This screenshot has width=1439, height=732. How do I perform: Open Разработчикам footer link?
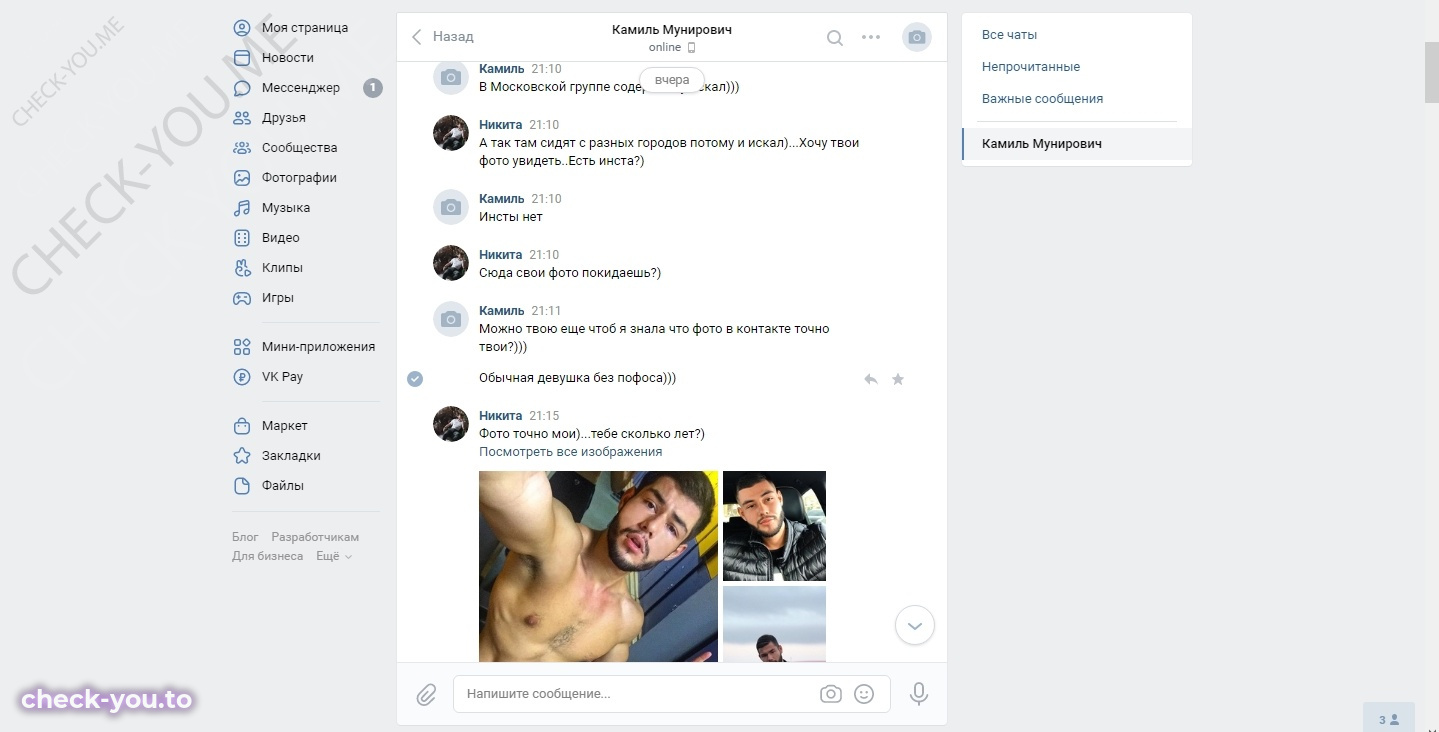[315, 537]
